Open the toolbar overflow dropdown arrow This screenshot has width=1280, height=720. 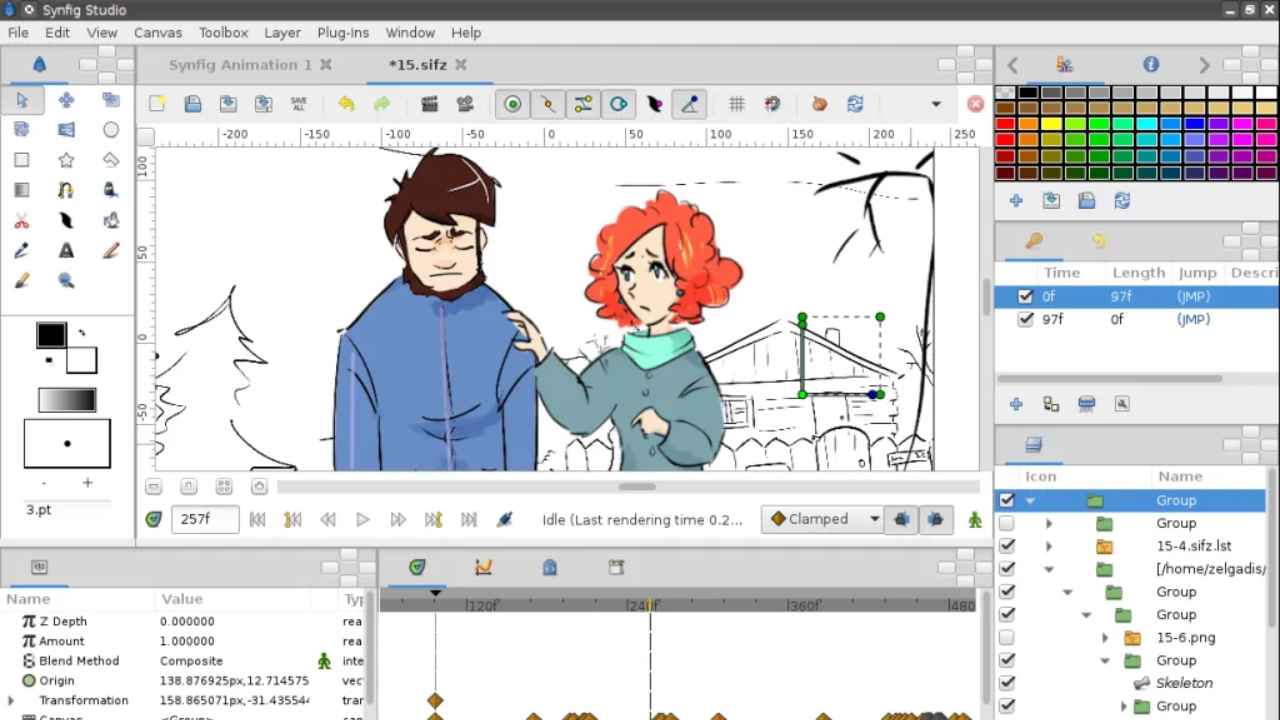coord(936,104)
